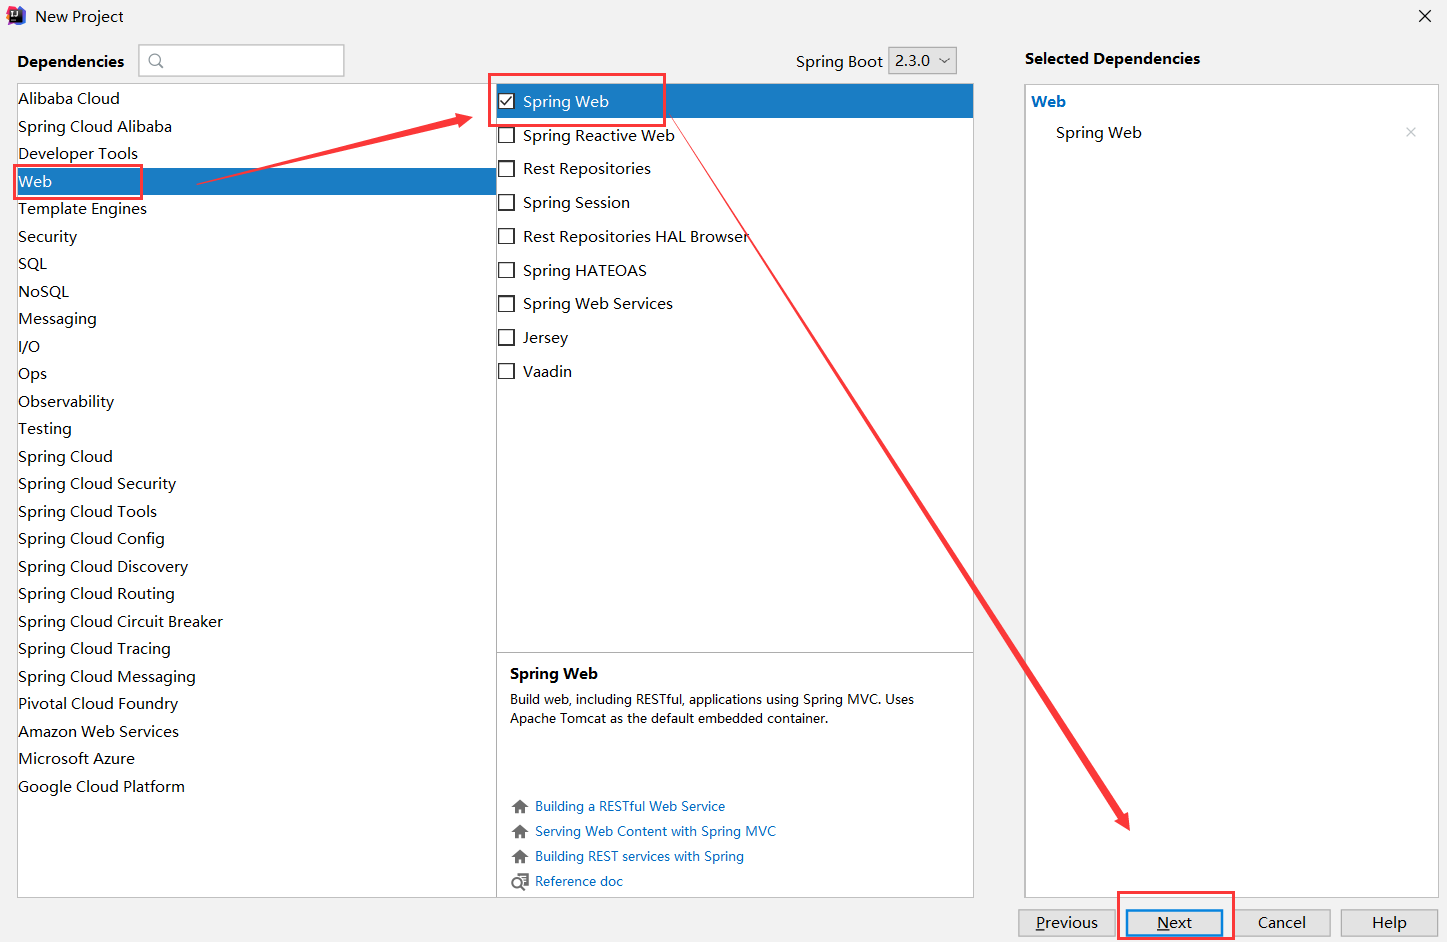Click the IntelliJ icon in the title bar
Viewport: 1447px width, 942px height.
coord(16,16)
